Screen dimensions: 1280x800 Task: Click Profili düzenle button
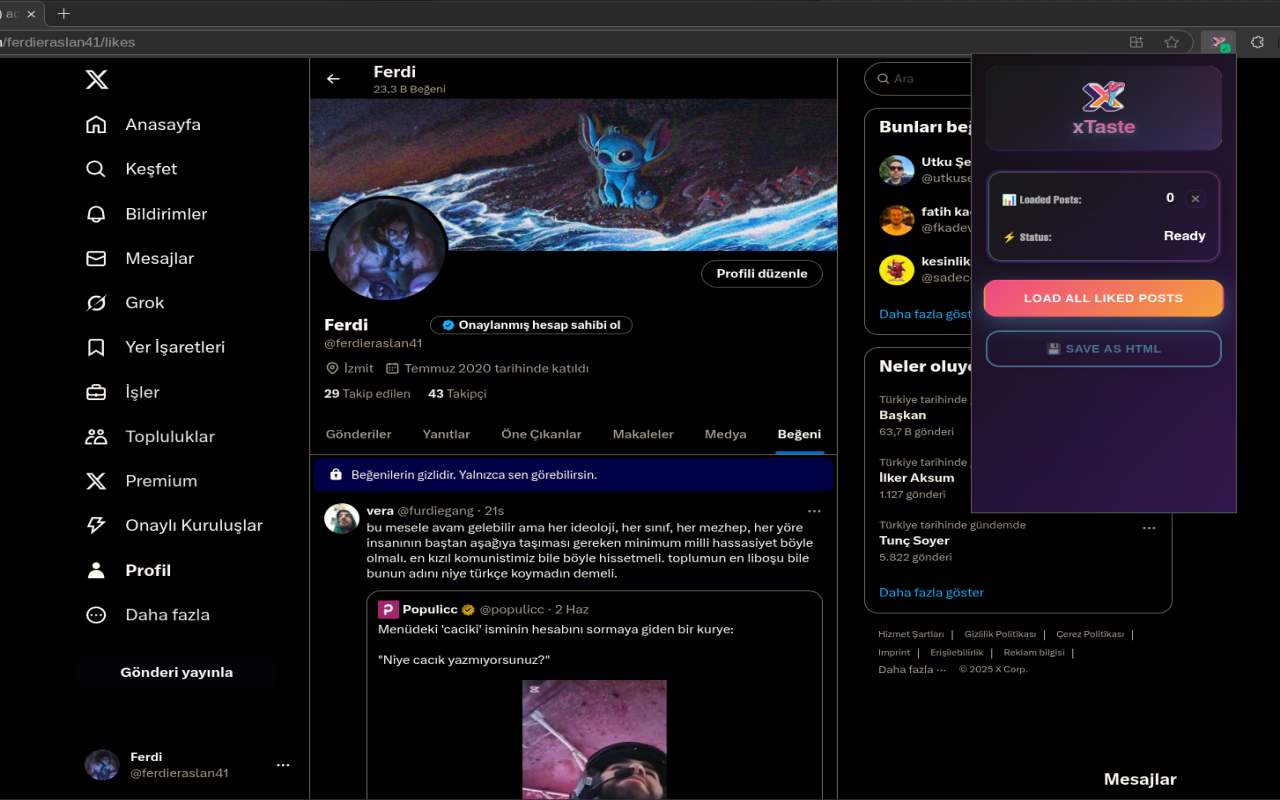coord(762,274)
